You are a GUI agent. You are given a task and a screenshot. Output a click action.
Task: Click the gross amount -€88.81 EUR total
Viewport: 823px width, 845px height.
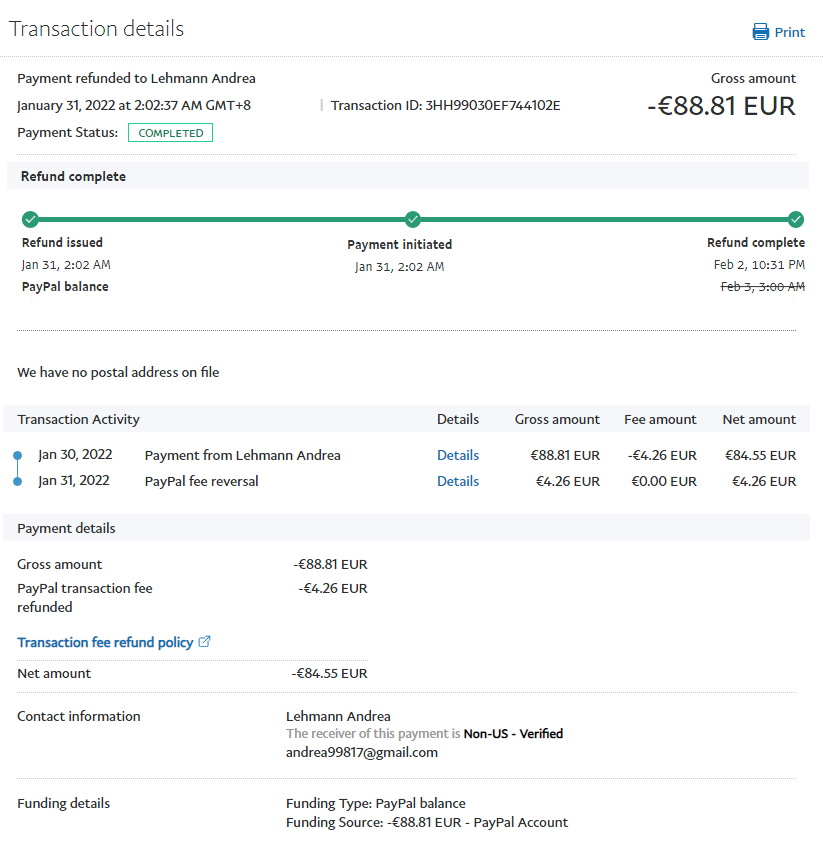[721, 106]
